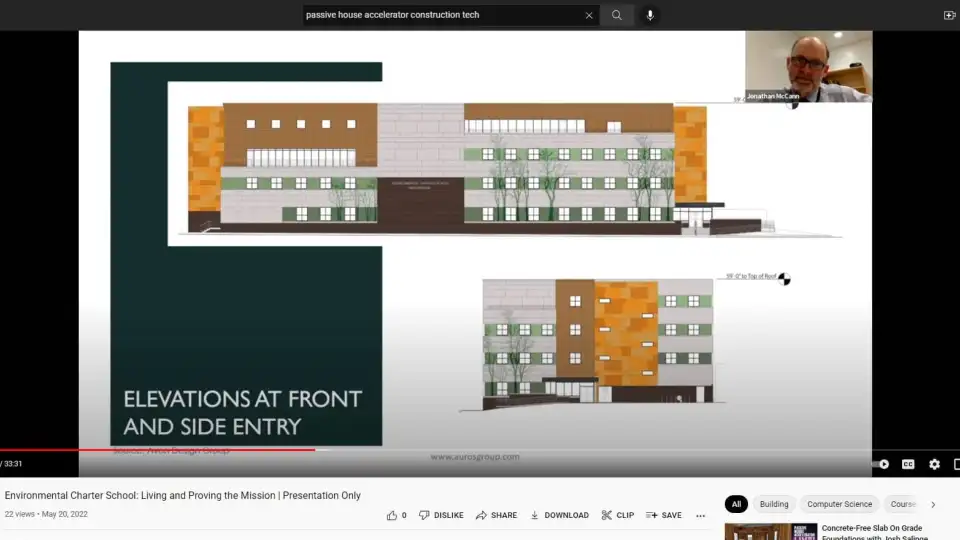Seek using the red video progress bar
960x540 pixels.
click(x=200, y=450)
